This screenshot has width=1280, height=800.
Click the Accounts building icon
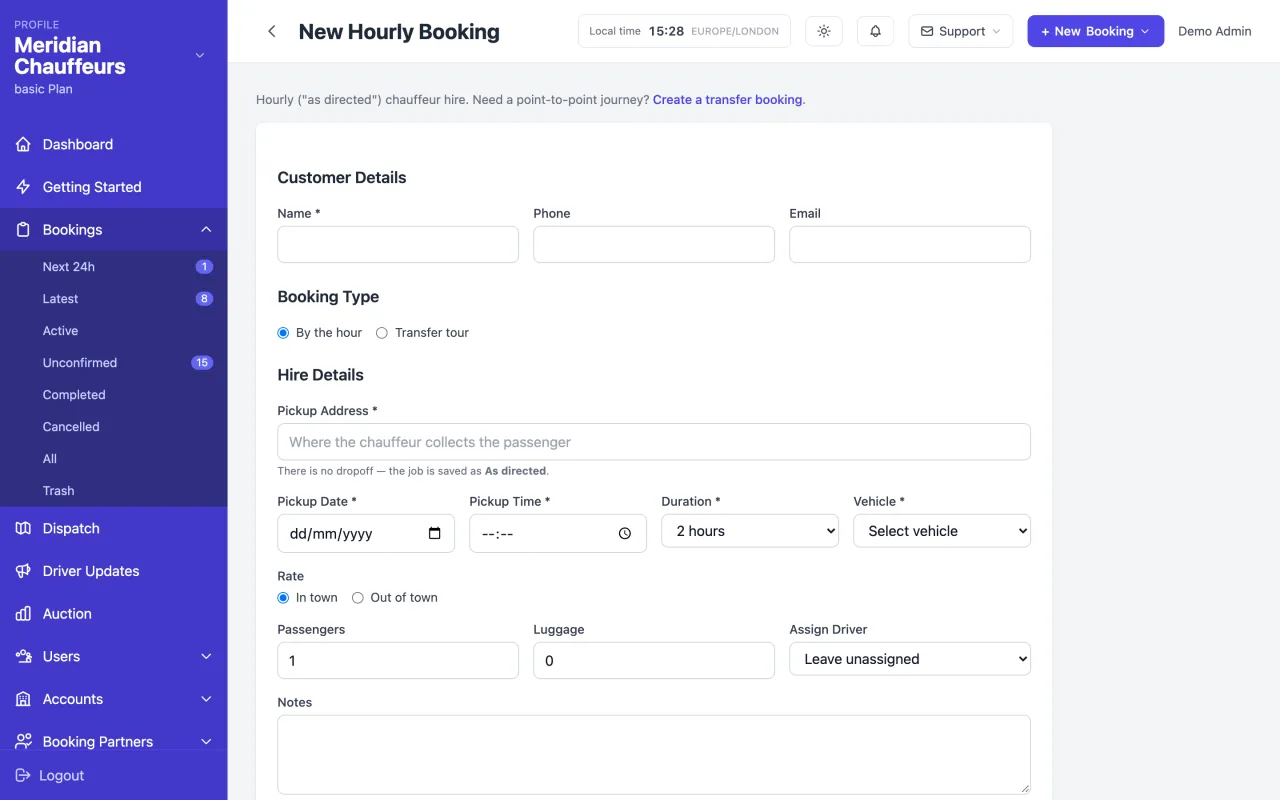point(23,699)
